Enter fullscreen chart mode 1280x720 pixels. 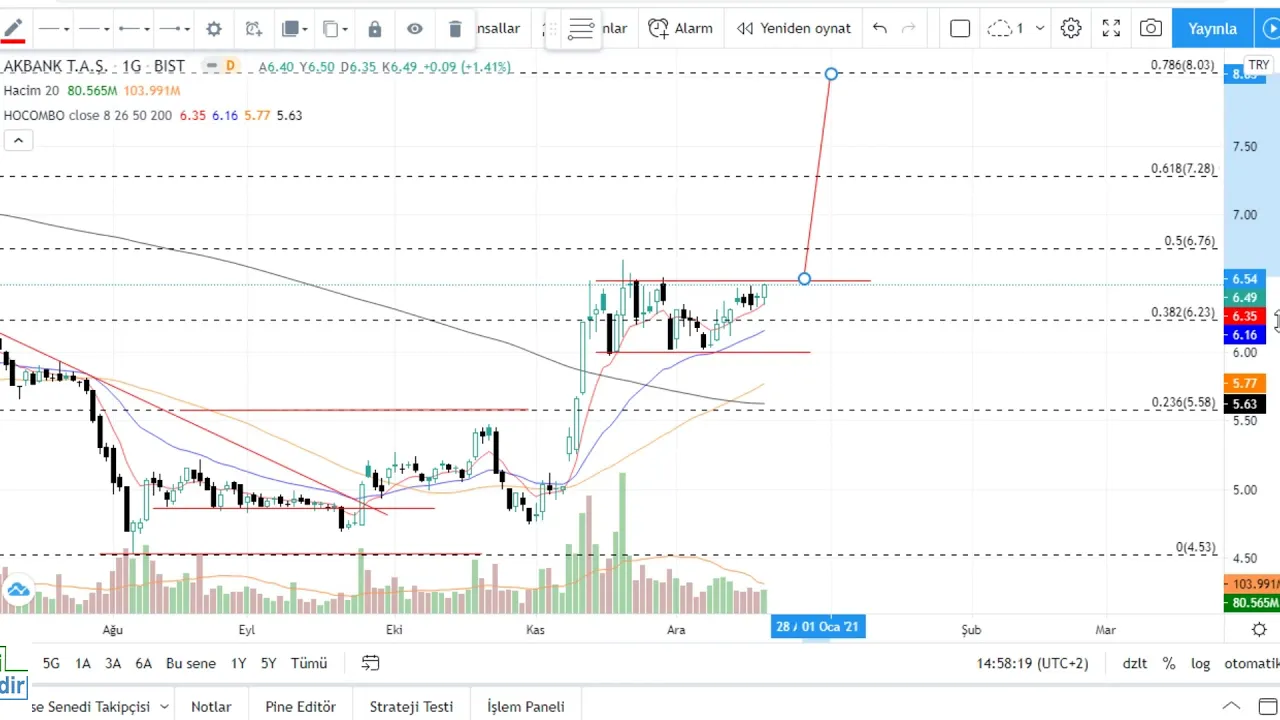click(1111, 28)
